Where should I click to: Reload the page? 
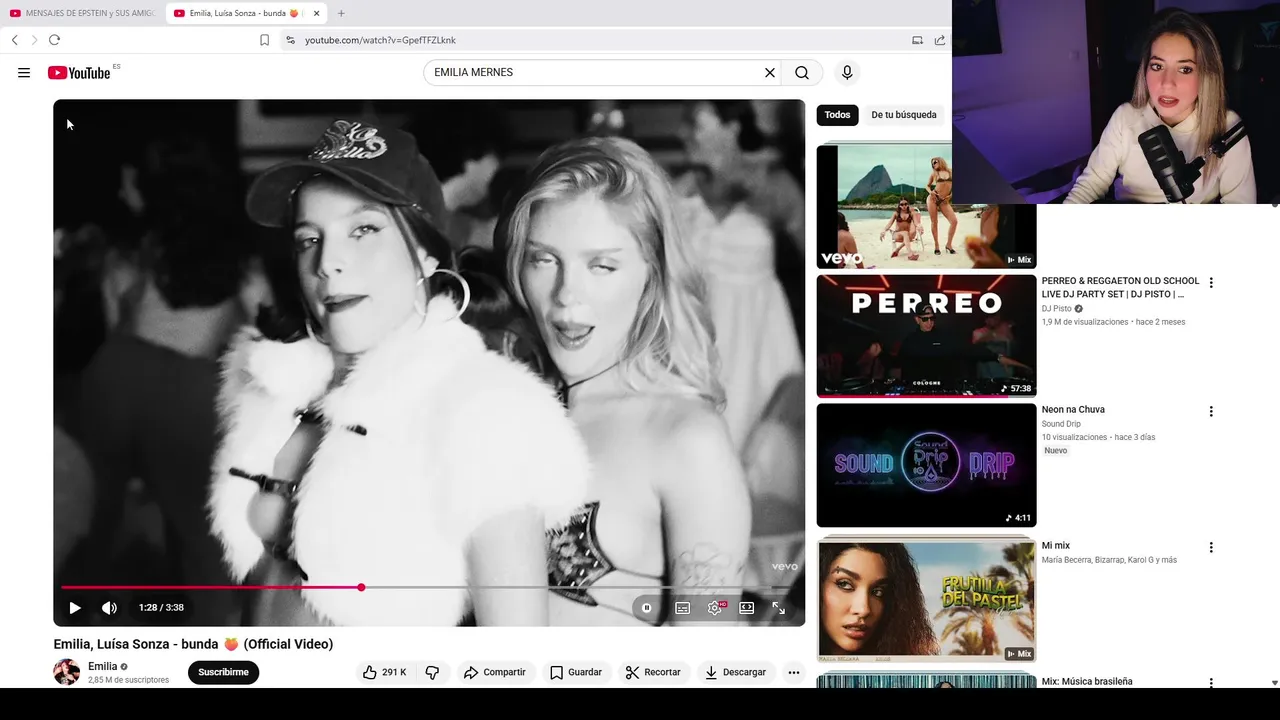click(54, 40)
